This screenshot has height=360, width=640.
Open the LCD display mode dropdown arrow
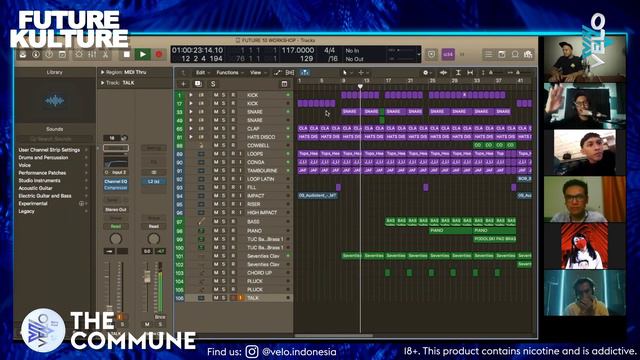(418, 54)
